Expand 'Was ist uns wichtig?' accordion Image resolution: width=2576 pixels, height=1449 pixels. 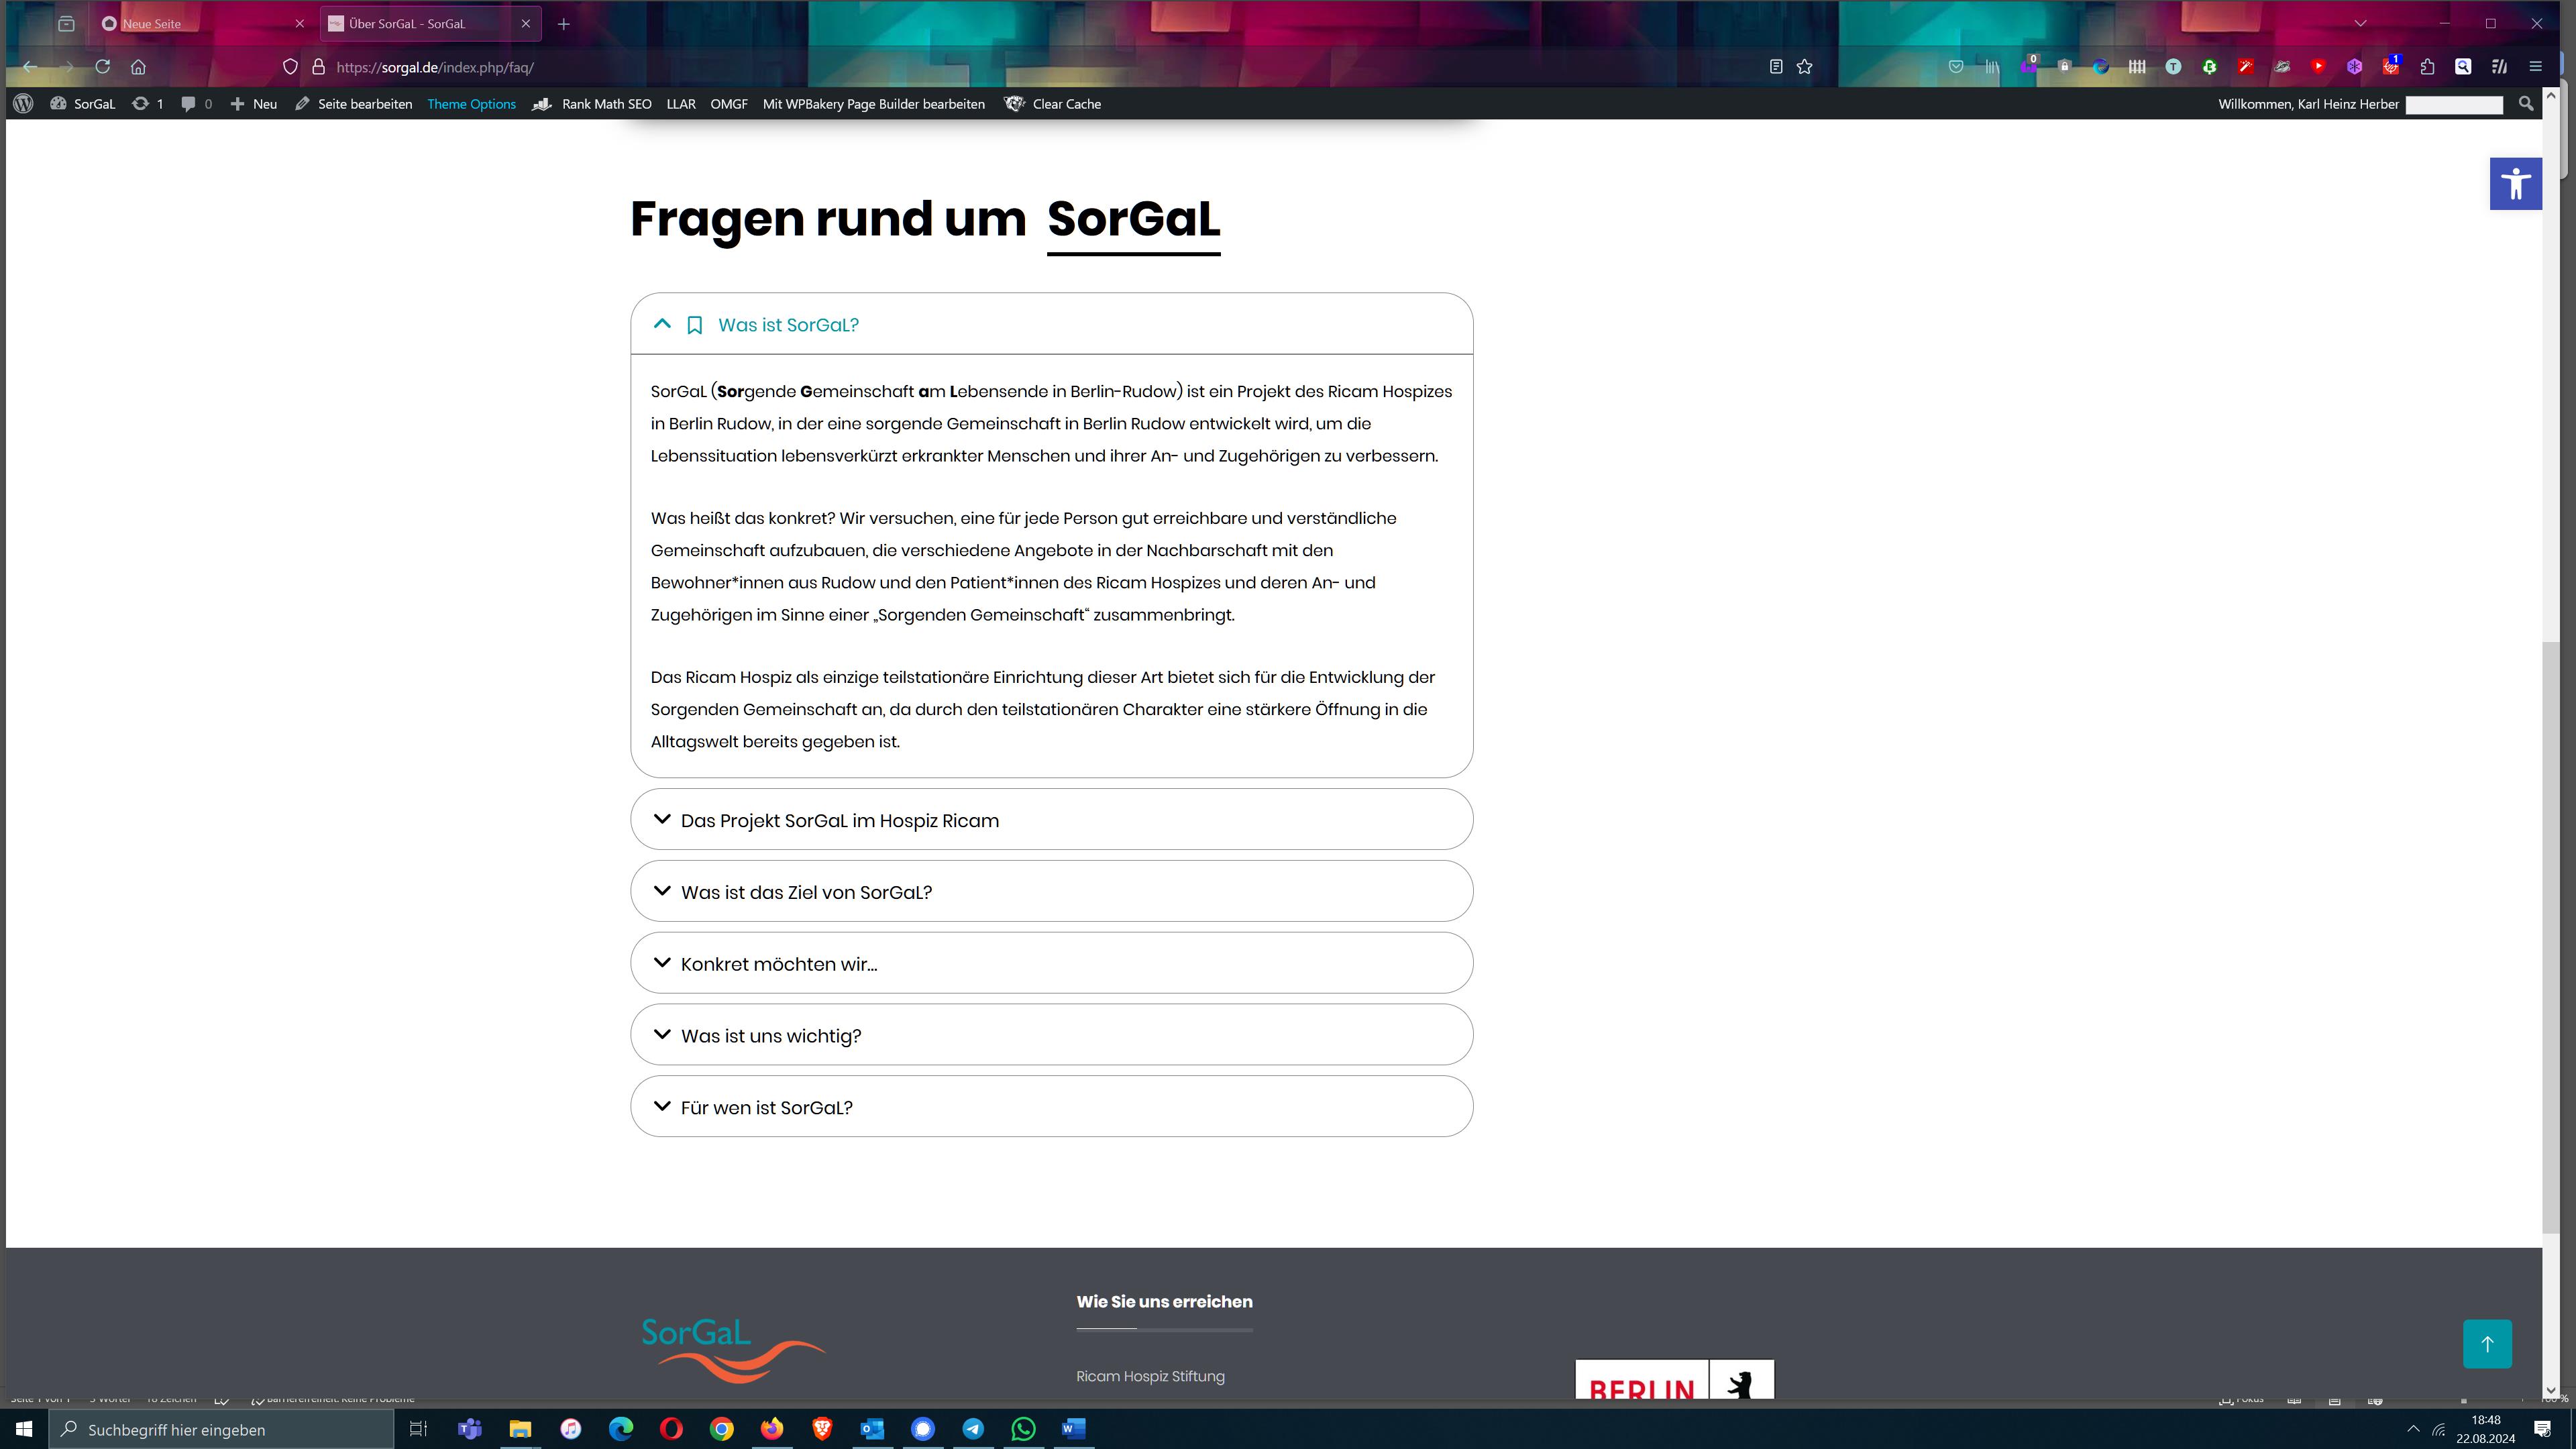(x=770, y=1036)
